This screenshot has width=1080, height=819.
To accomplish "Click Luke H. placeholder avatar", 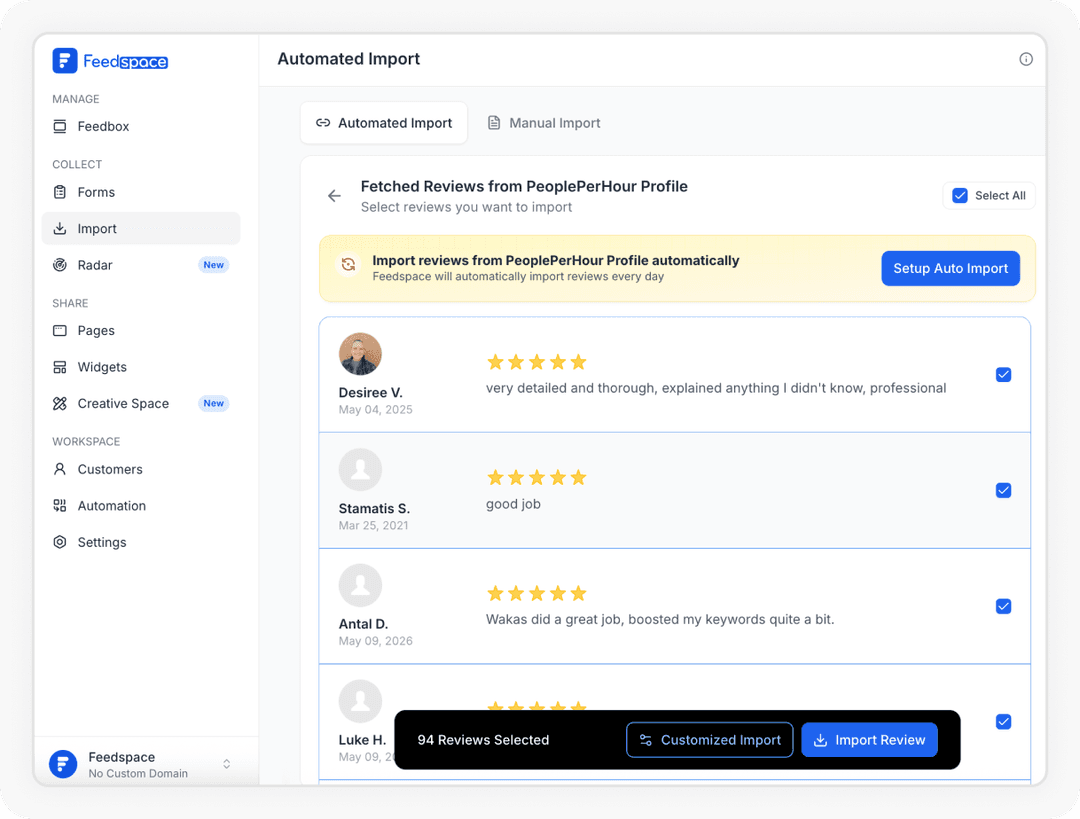I will (360, 701).
